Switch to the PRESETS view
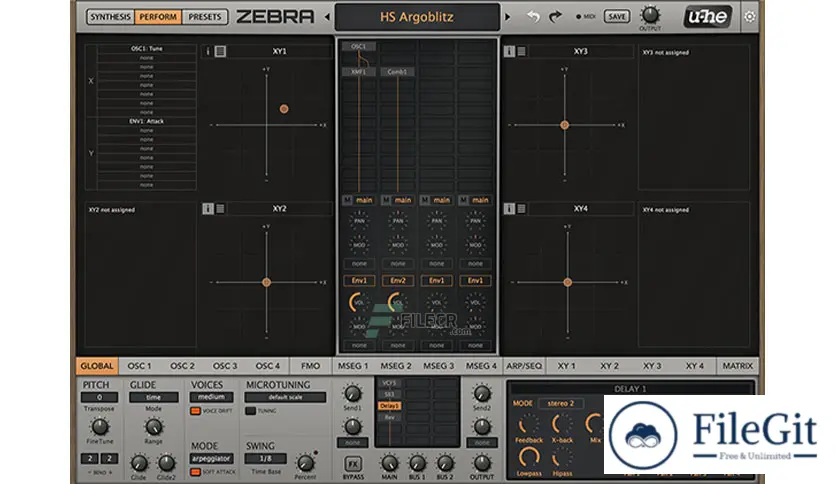 [x=205, y=17]
